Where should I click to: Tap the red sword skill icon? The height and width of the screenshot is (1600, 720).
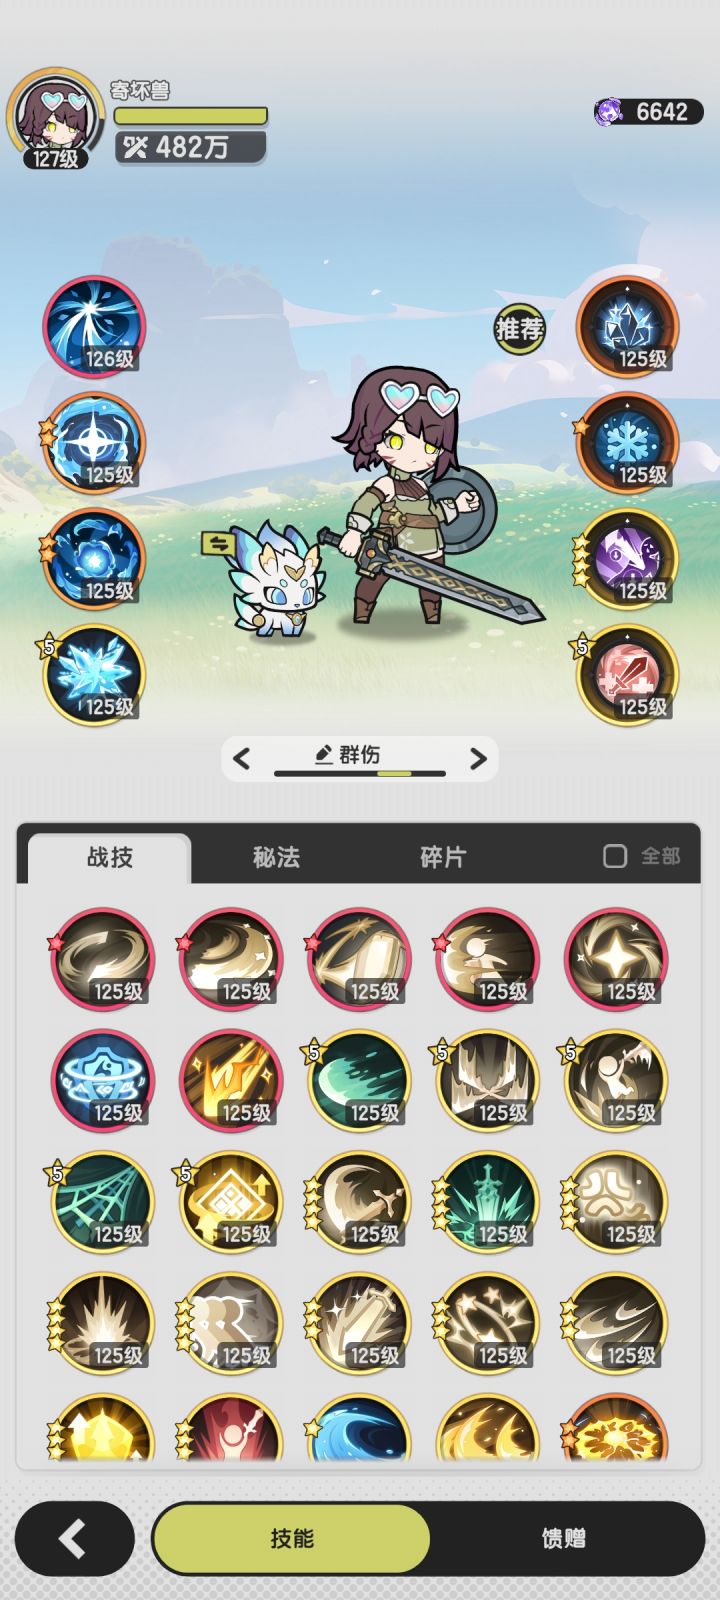click(x=628, y=675)
